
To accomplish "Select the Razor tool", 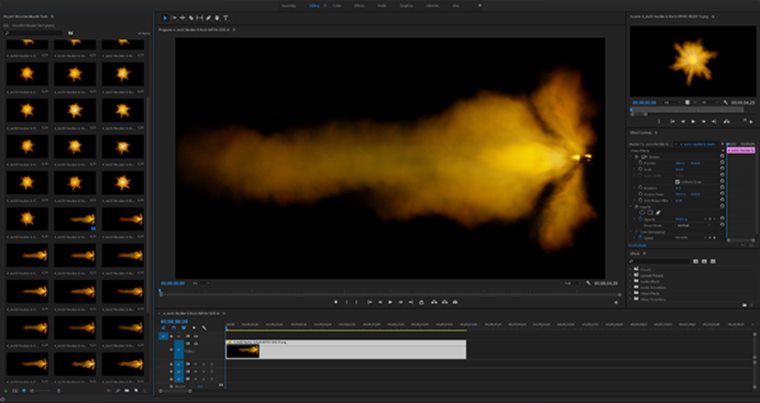I will [x=191, y=18].
